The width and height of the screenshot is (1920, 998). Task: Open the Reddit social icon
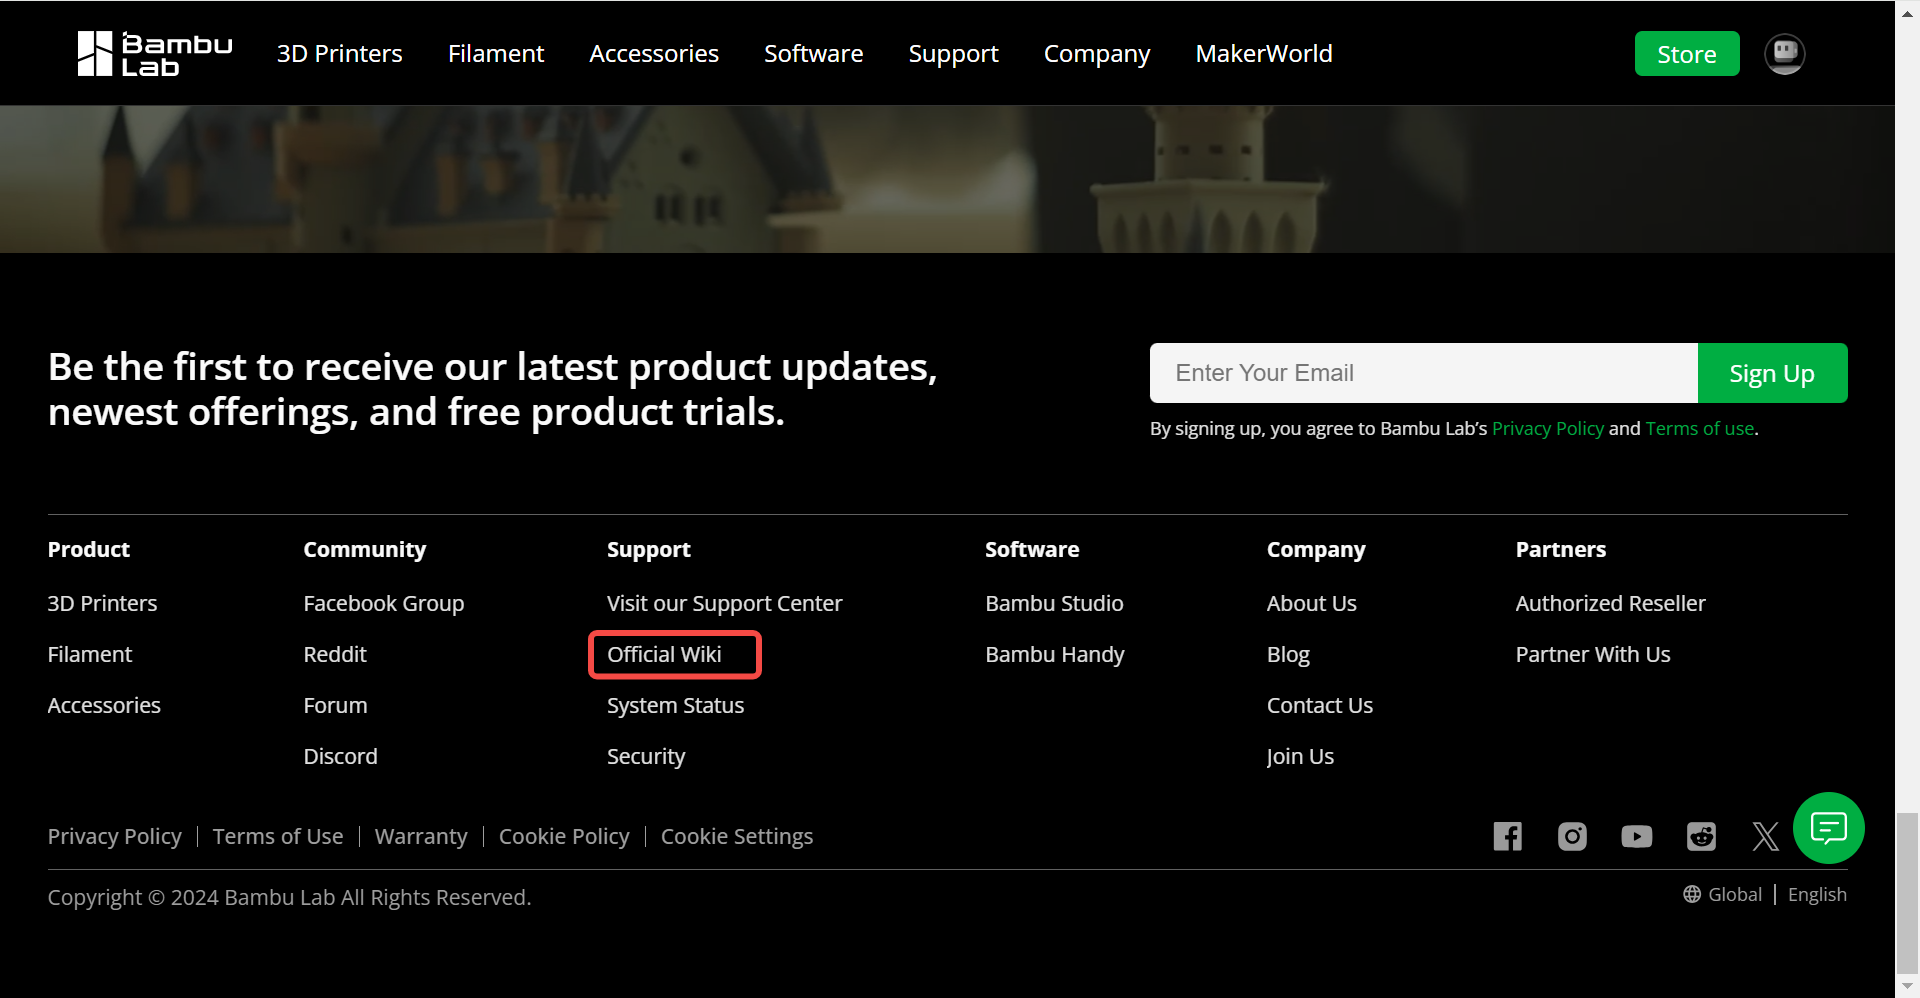point(1701,836)
